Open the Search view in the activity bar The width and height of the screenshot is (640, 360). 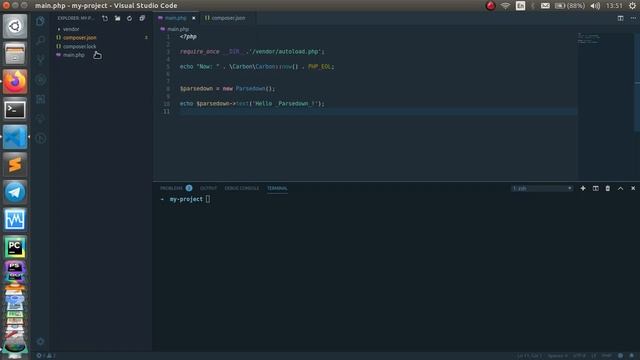click(40, 40)
